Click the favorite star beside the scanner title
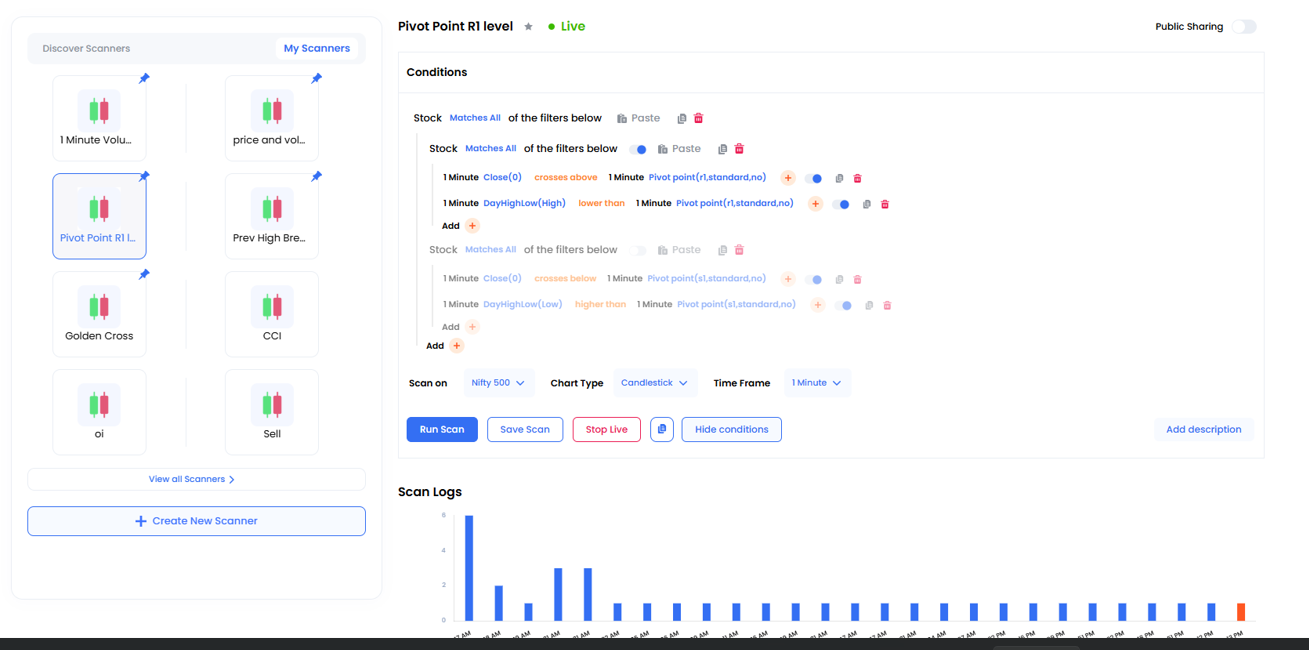Image resolution: width=1309 pixels, height=650 pixels. [529, 27]
